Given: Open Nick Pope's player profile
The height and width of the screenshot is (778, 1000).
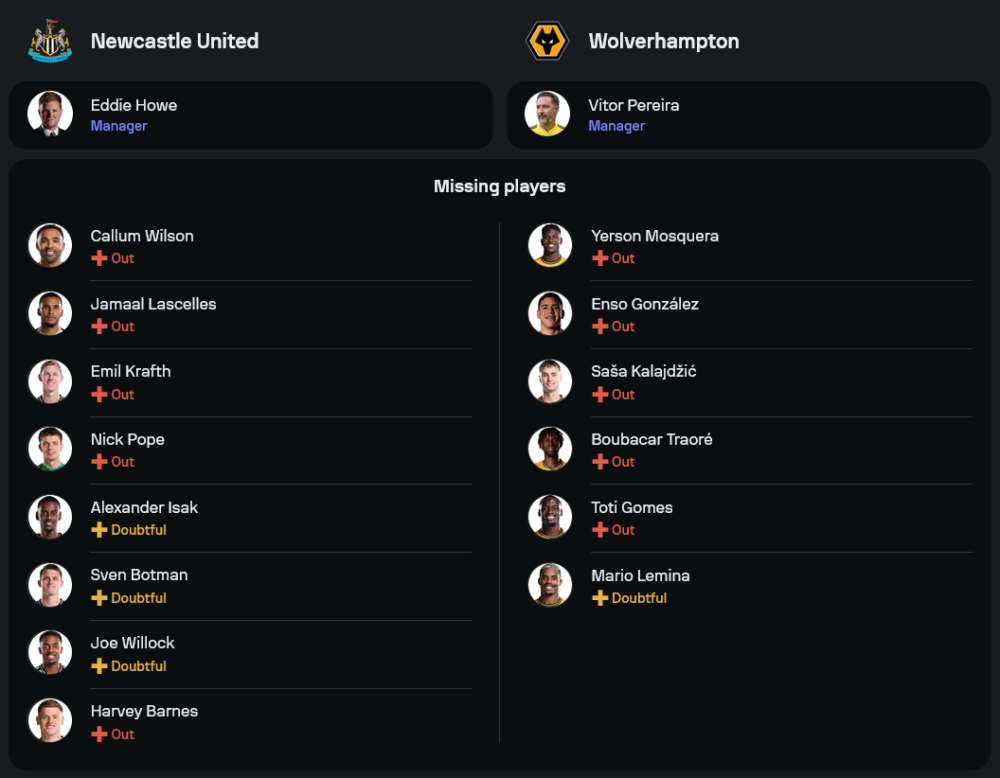Looking at the screenshot, I should coord(127,439).
